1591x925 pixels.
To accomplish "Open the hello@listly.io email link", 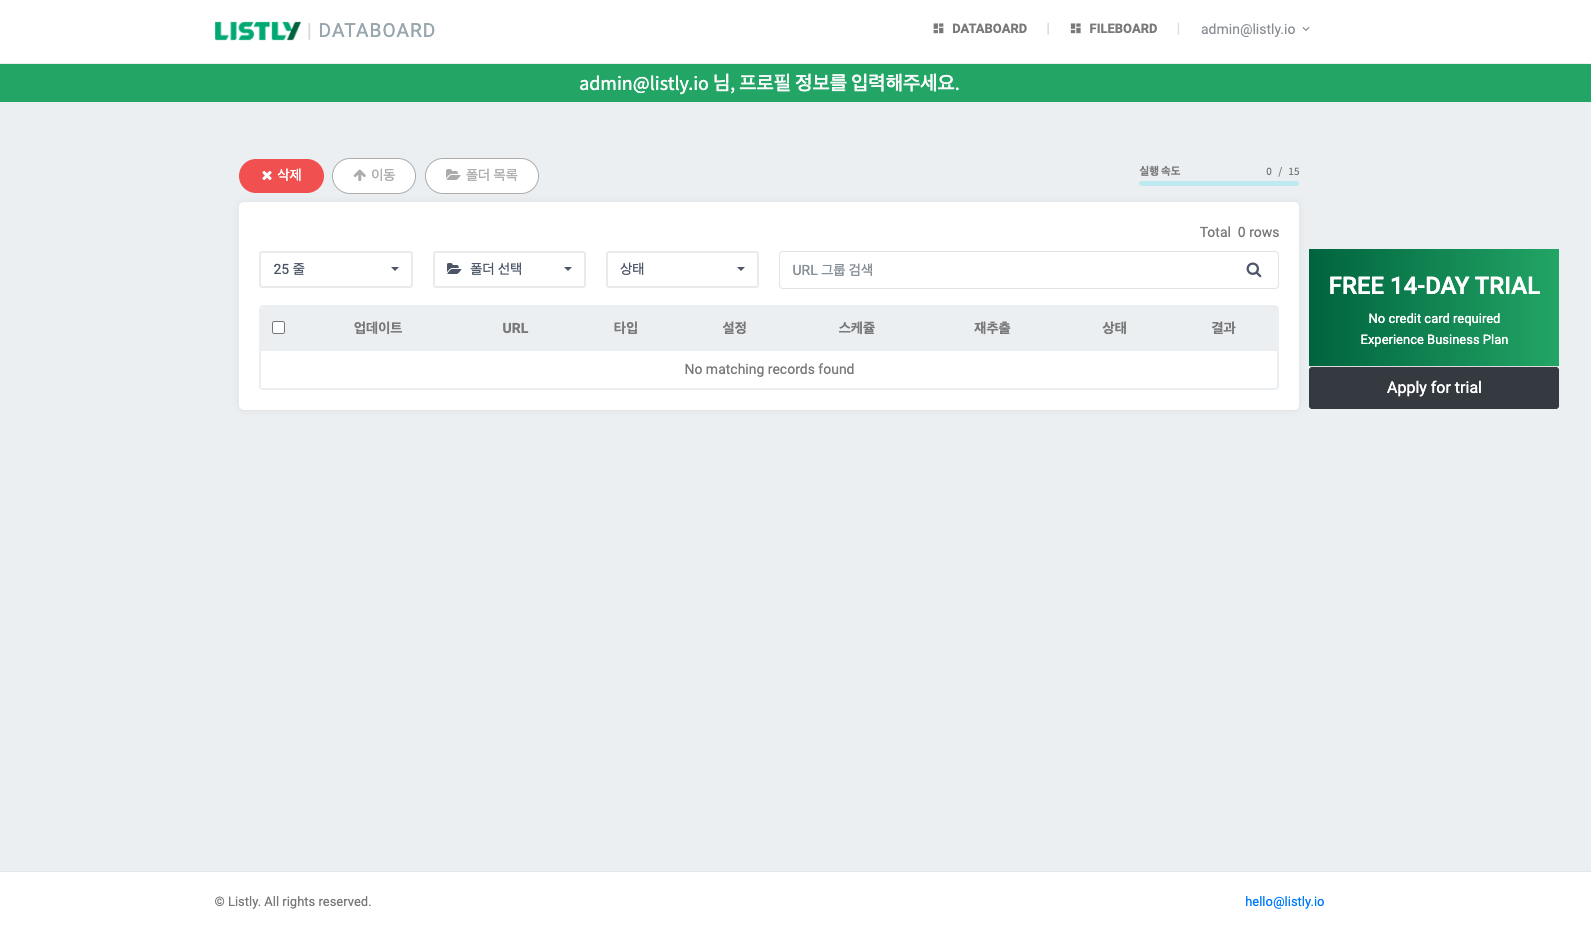I will click(x=1284, y=902).
